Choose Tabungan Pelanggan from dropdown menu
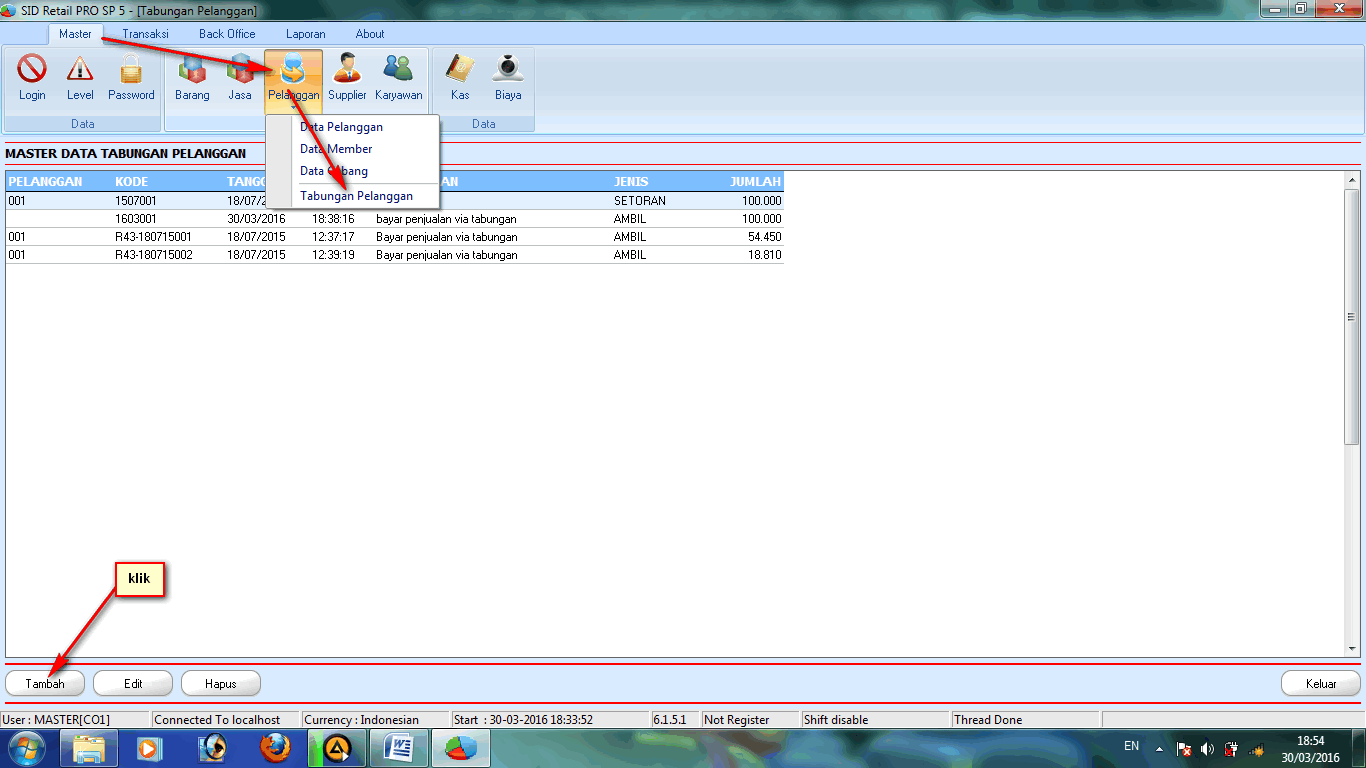Screen dimensions: 1366x768 (356, 196)
